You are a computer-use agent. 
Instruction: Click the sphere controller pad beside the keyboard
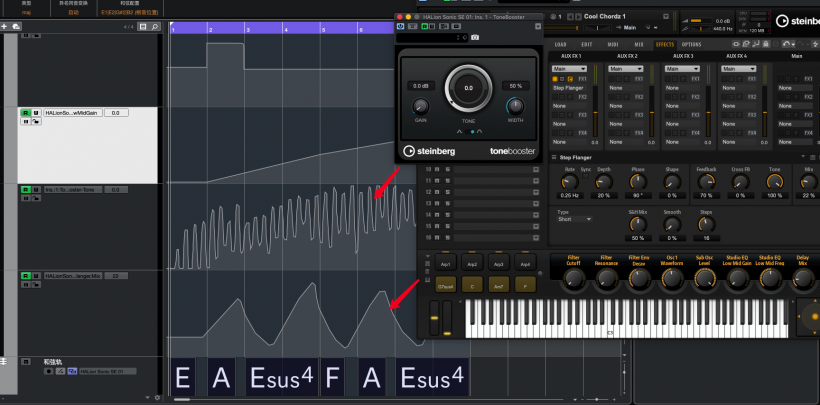tap(810, 317)
